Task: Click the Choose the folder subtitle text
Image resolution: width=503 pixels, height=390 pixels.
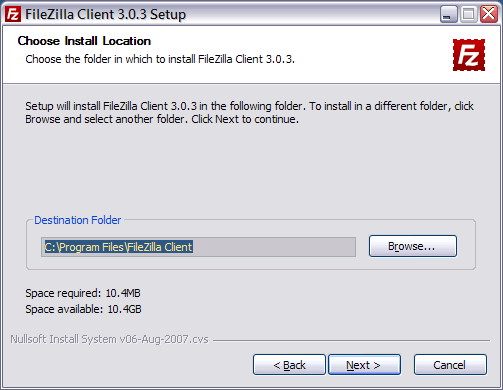Action: coord(160,59)
